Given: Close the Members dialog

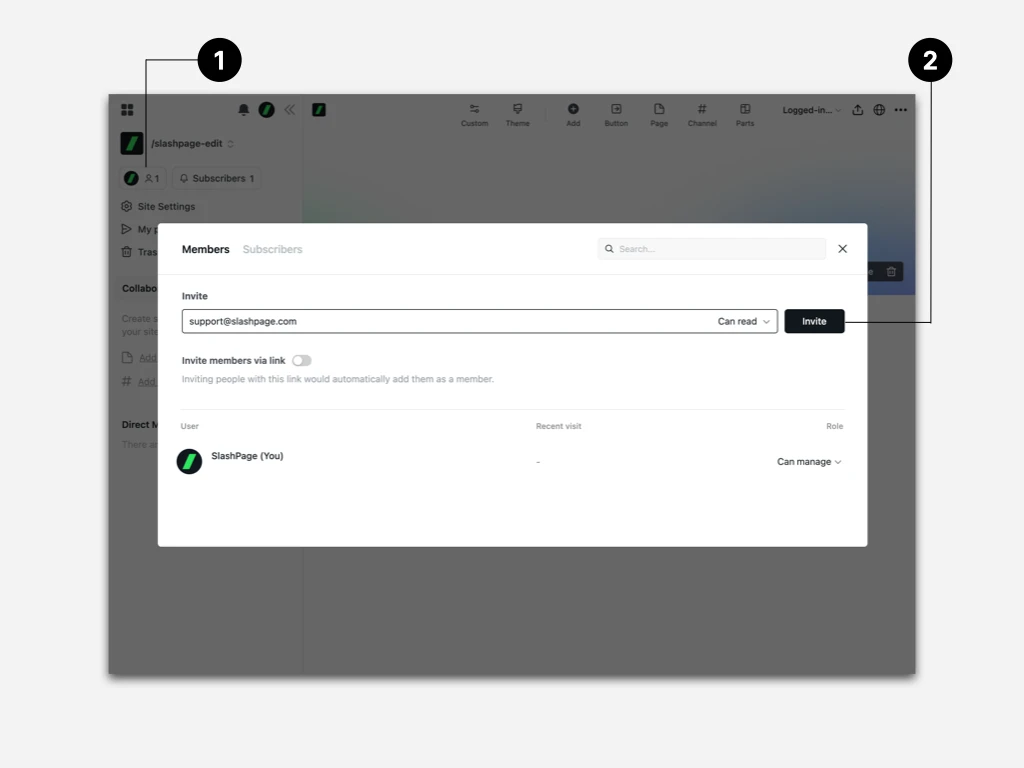Looking at the screenshot, I should pos(842,249).
